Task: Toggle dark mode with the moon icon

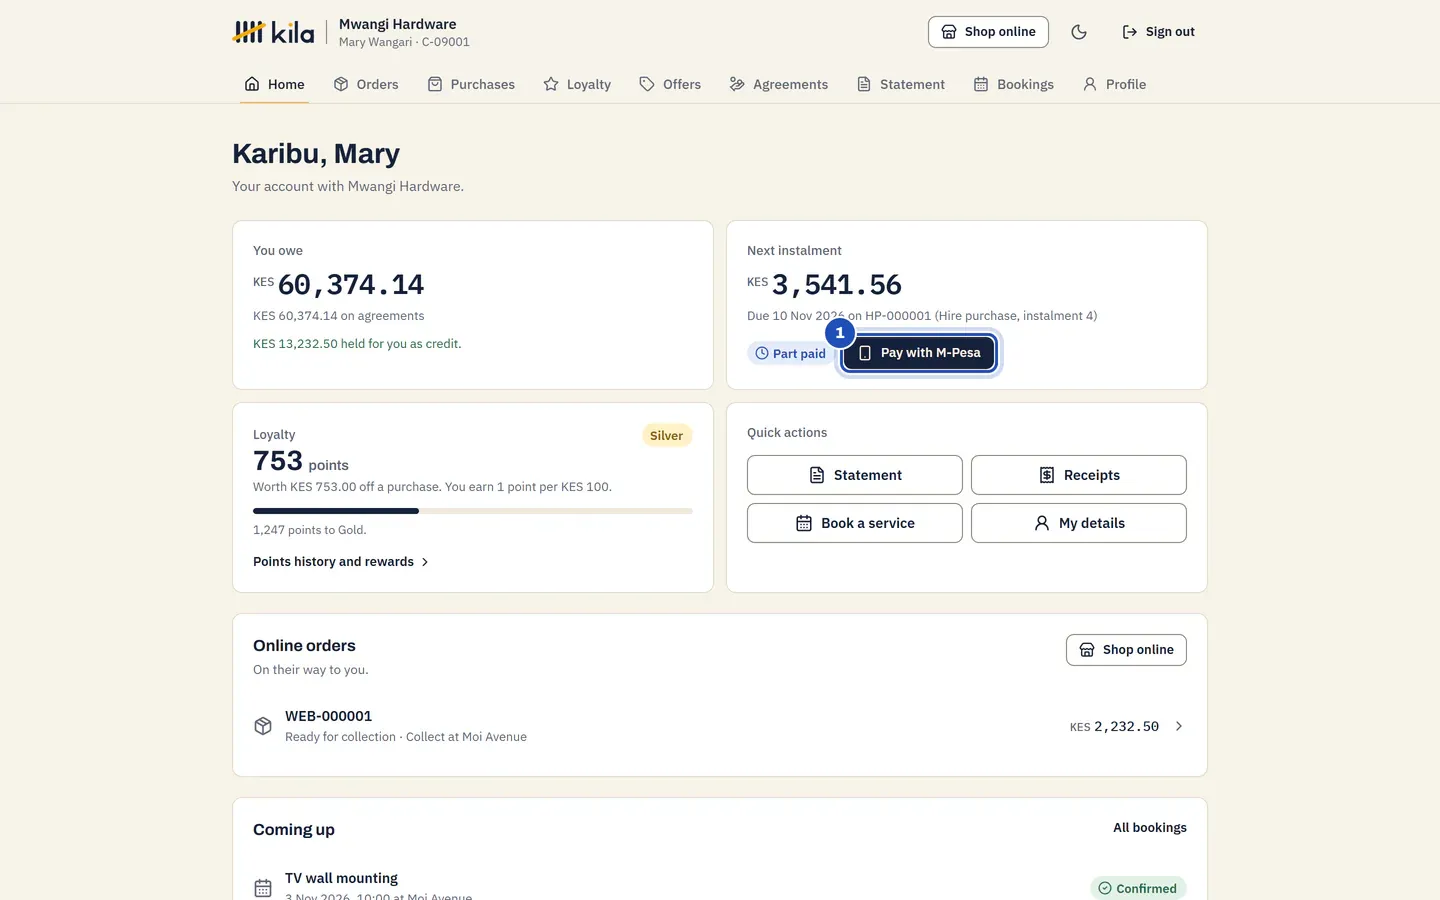Action: coord(1078,32)
